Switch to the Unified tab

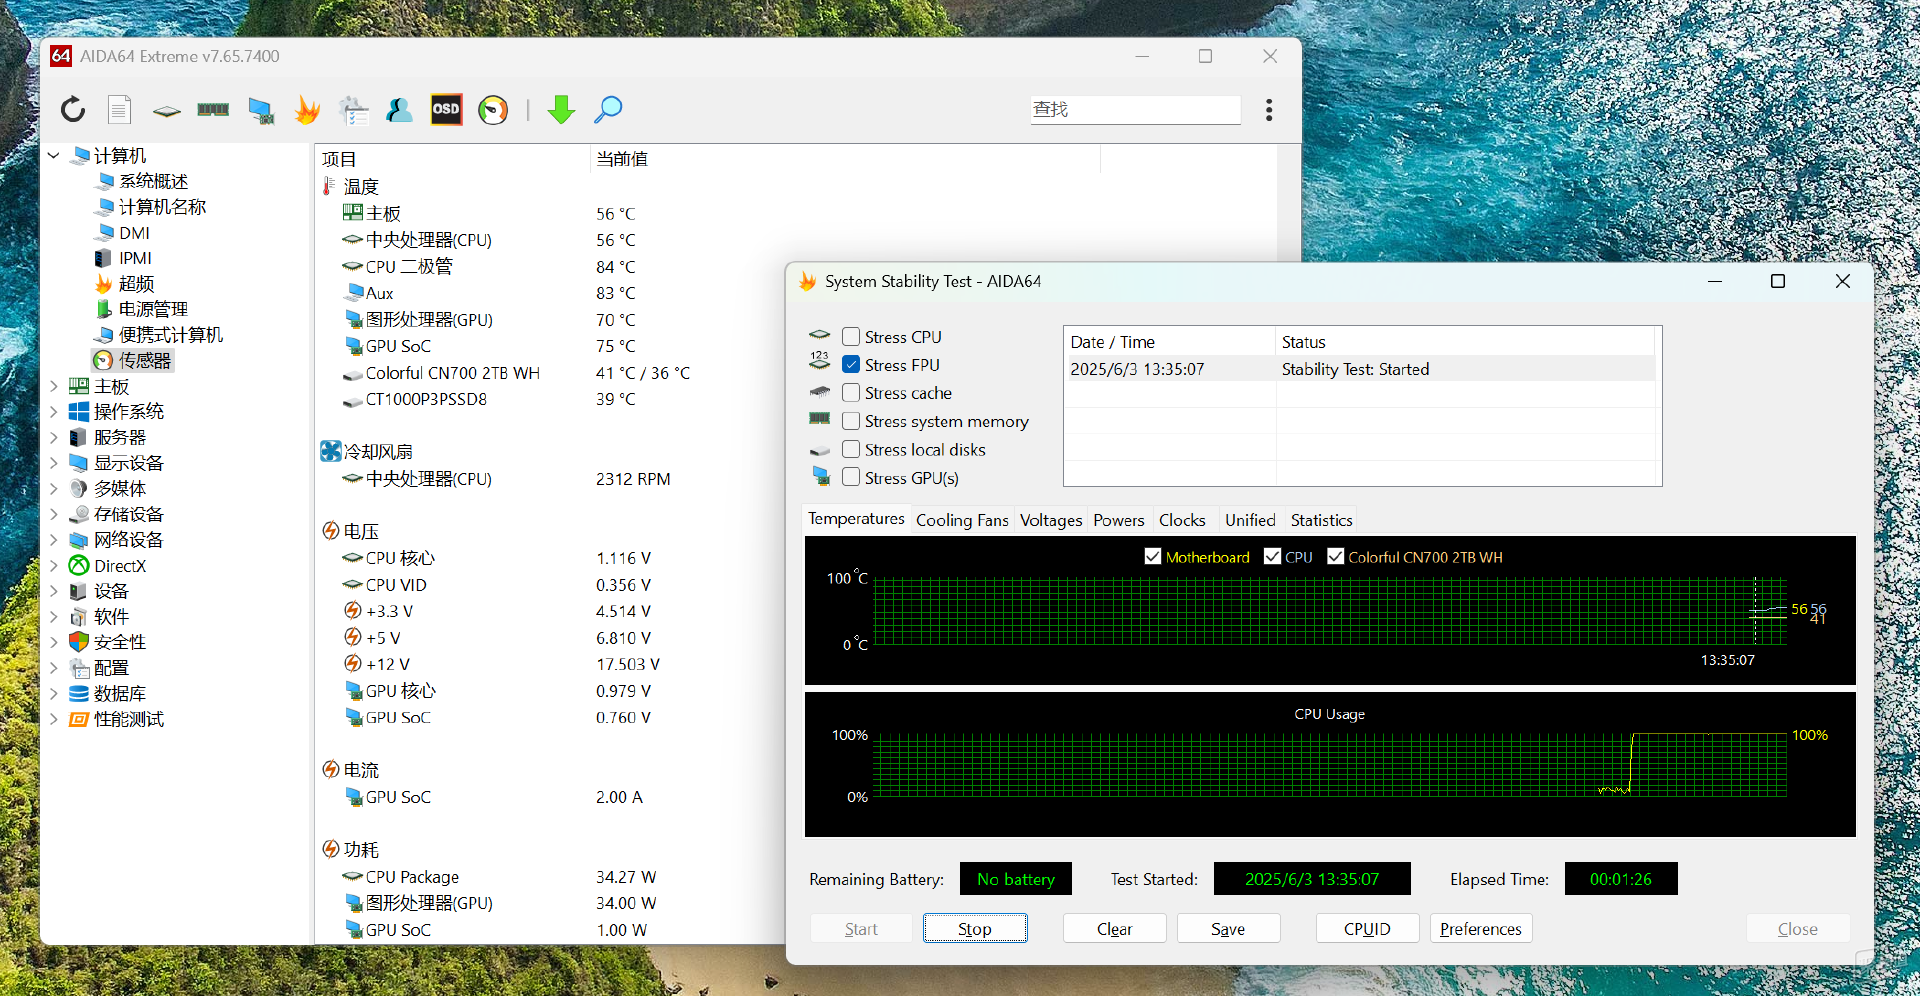[1250, 520]
